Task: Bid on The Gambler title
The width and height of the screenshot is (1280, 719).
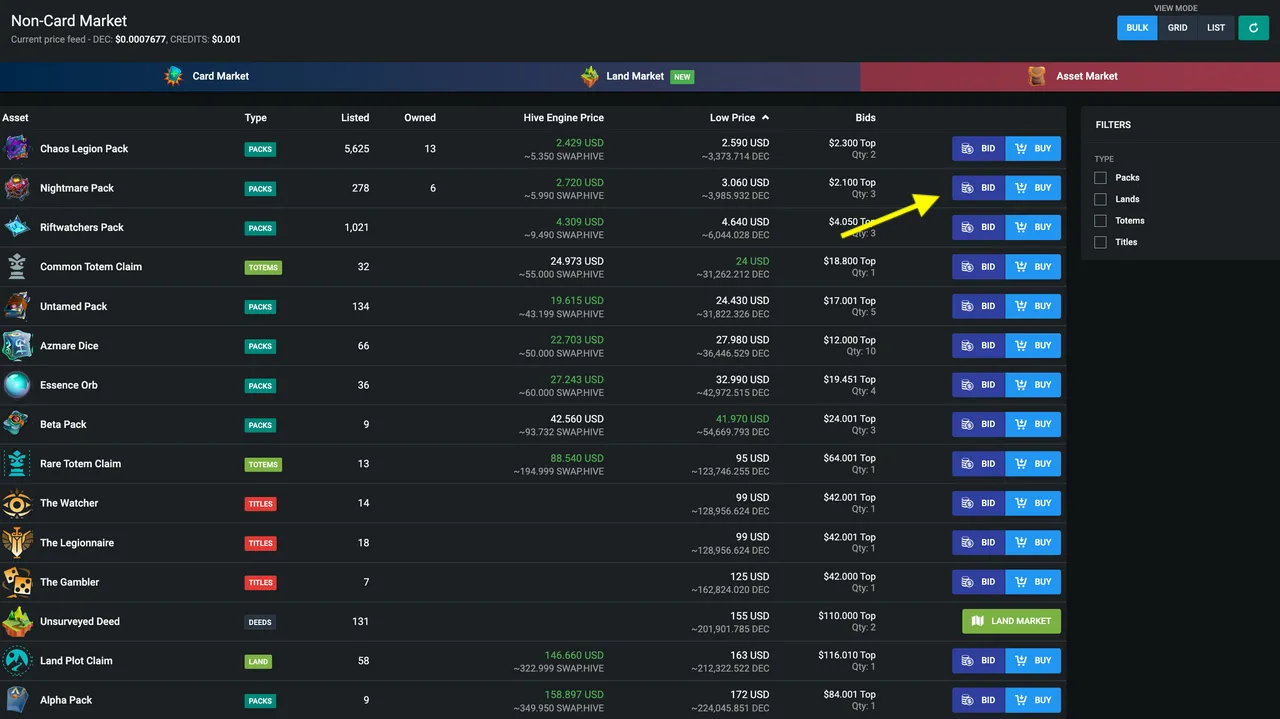Action: tap(978, 582)
